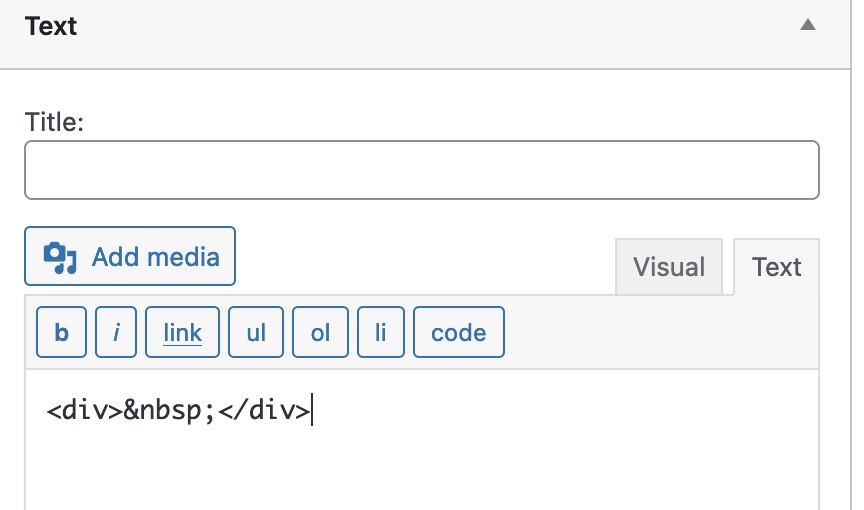This screenshot has height=510, width=864.
Task: Place cursor on the &nbsp; entity text
Action: click(169, 411)
